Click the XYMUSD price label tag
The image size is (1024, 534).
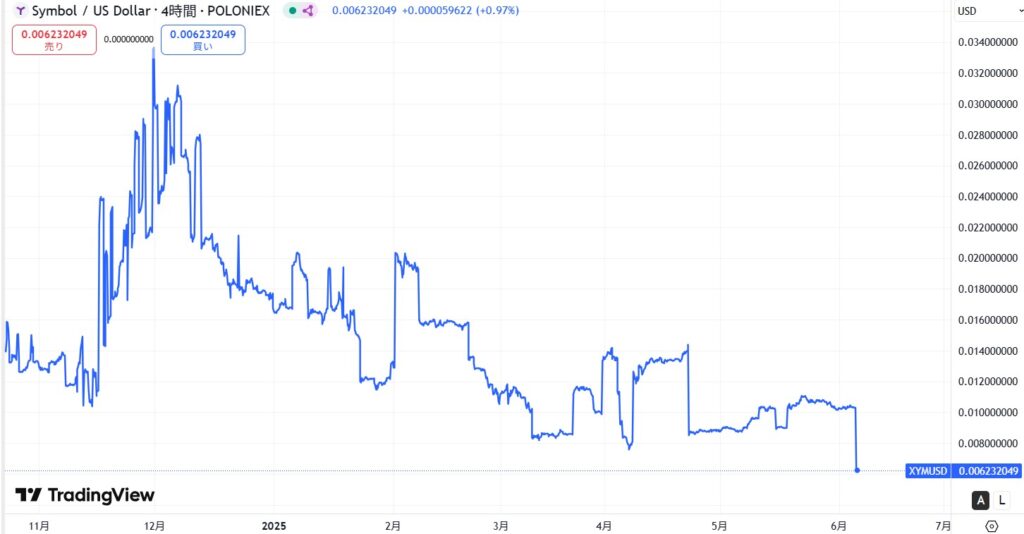[x=927, y=471]
